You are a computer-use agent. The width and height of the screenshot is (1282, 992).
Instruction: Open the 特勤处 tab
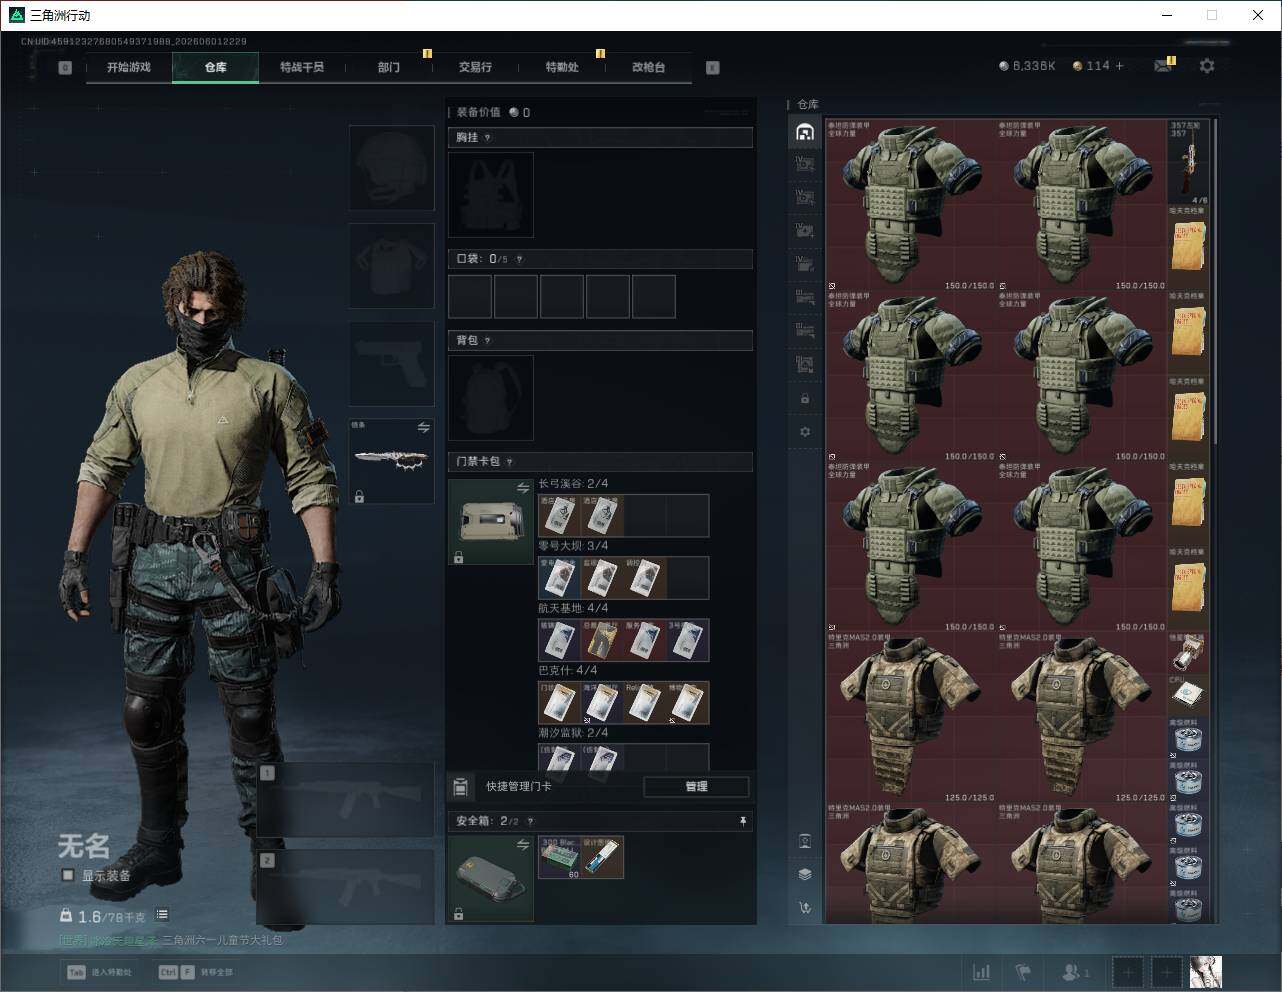[562, 67]
